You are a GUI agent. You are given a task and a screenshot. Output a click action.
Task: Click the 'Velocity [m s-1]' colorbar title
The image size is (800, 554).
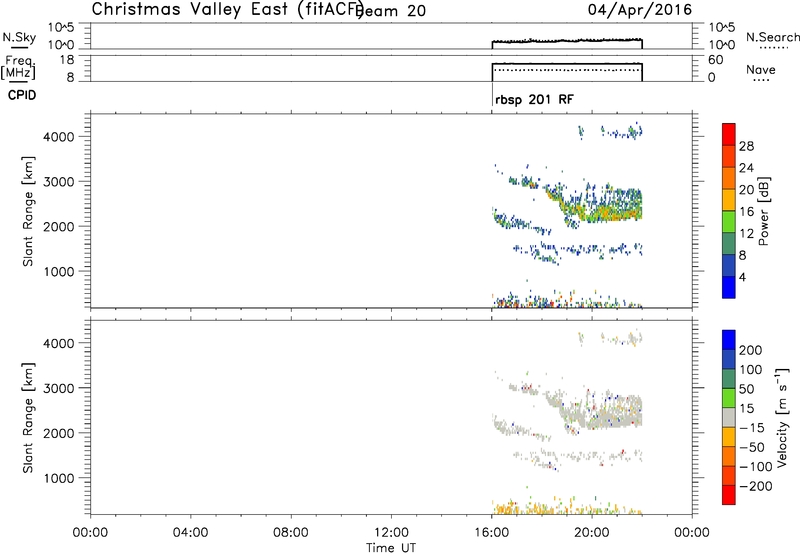click(x=782, y=418)
